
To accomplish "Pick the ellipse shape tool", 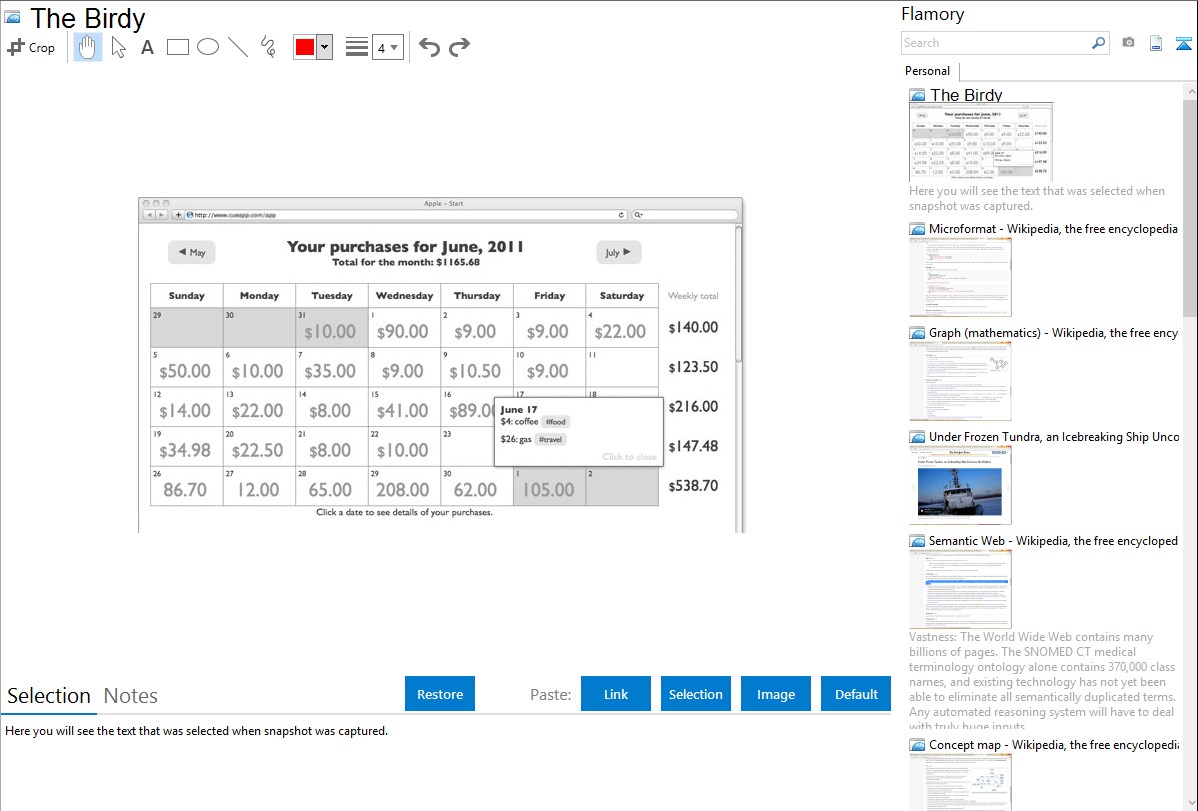I will pos(208,47).
